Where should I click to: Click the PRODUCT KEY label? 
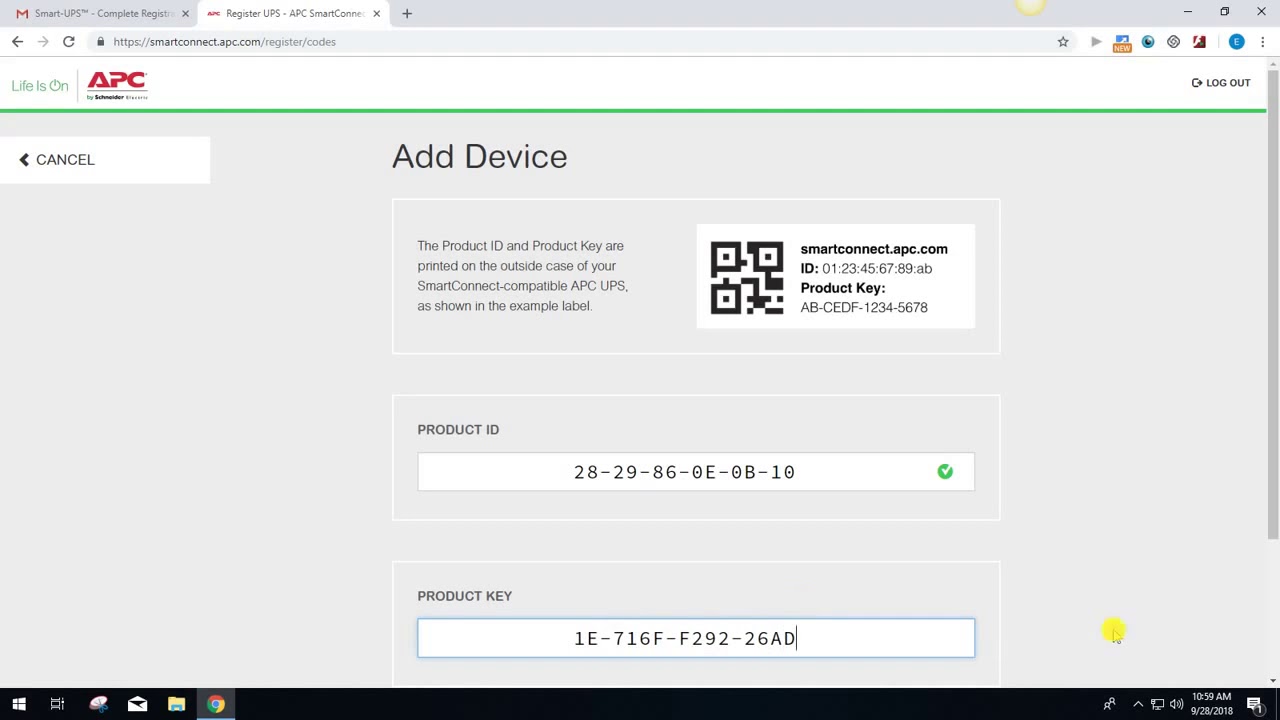click(x=465, y=596)
